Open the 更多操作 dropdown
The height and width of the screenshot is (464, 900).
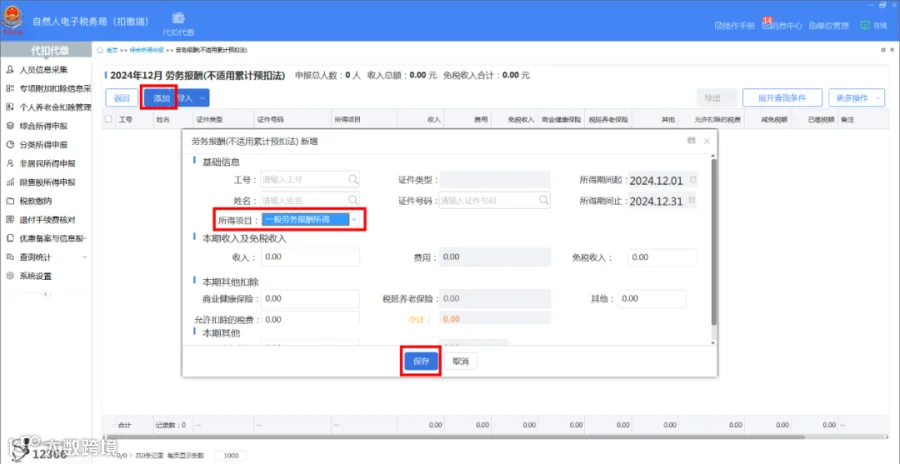[856, 98]
